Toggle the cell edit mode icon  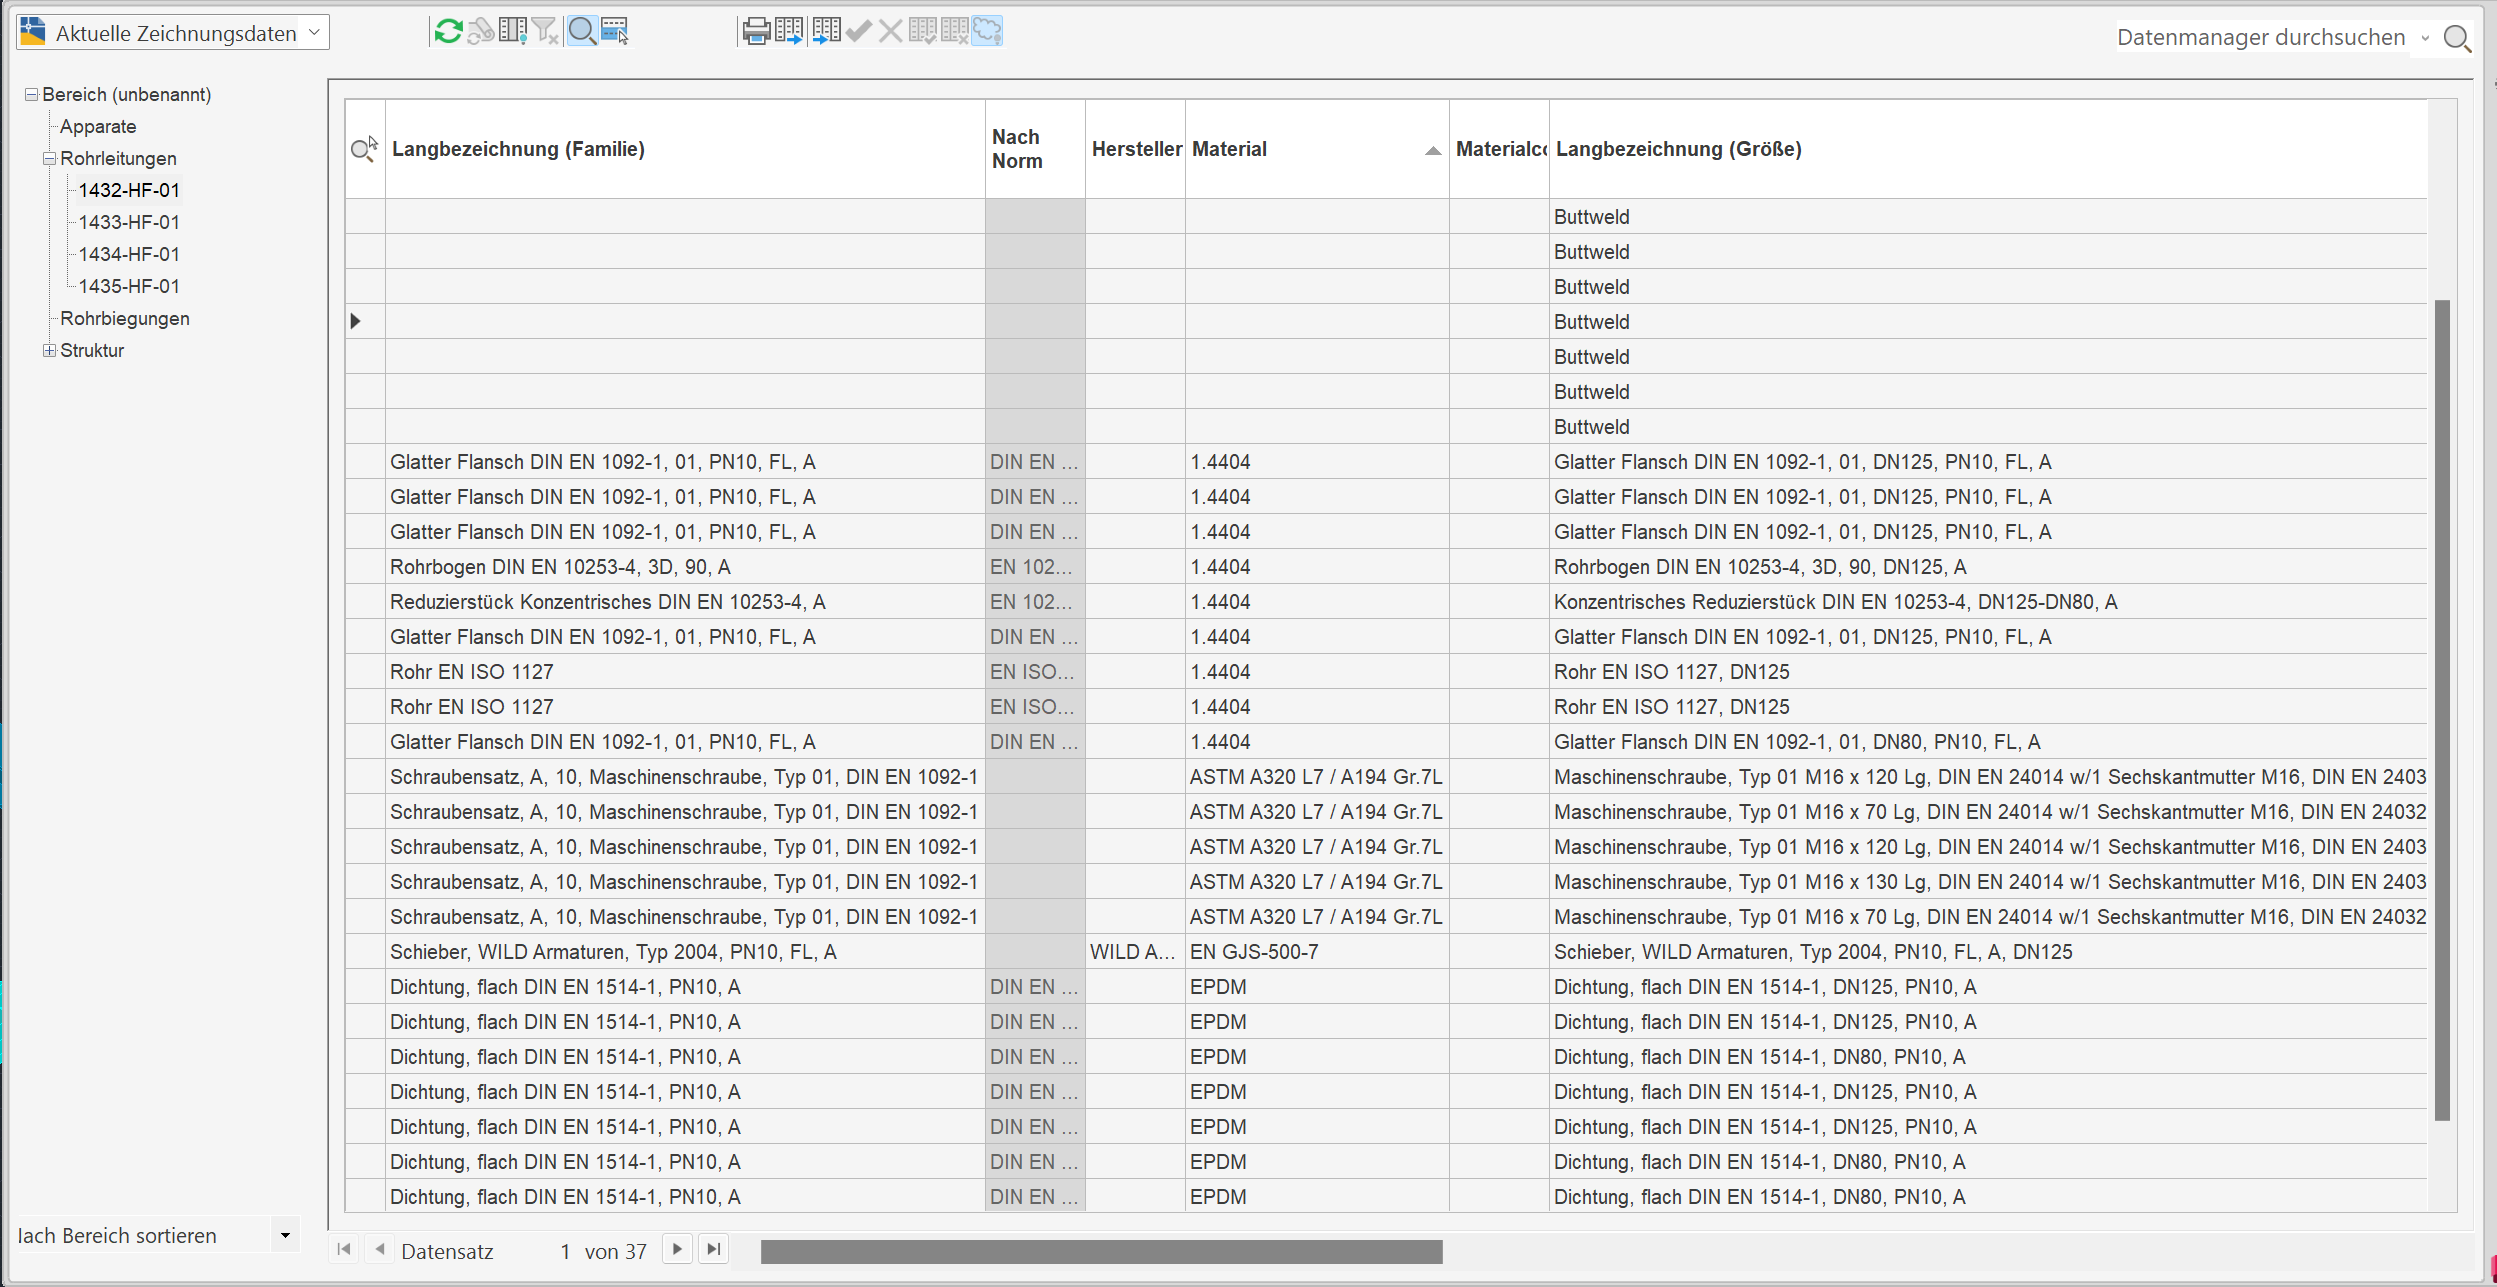tap(615, 31)
